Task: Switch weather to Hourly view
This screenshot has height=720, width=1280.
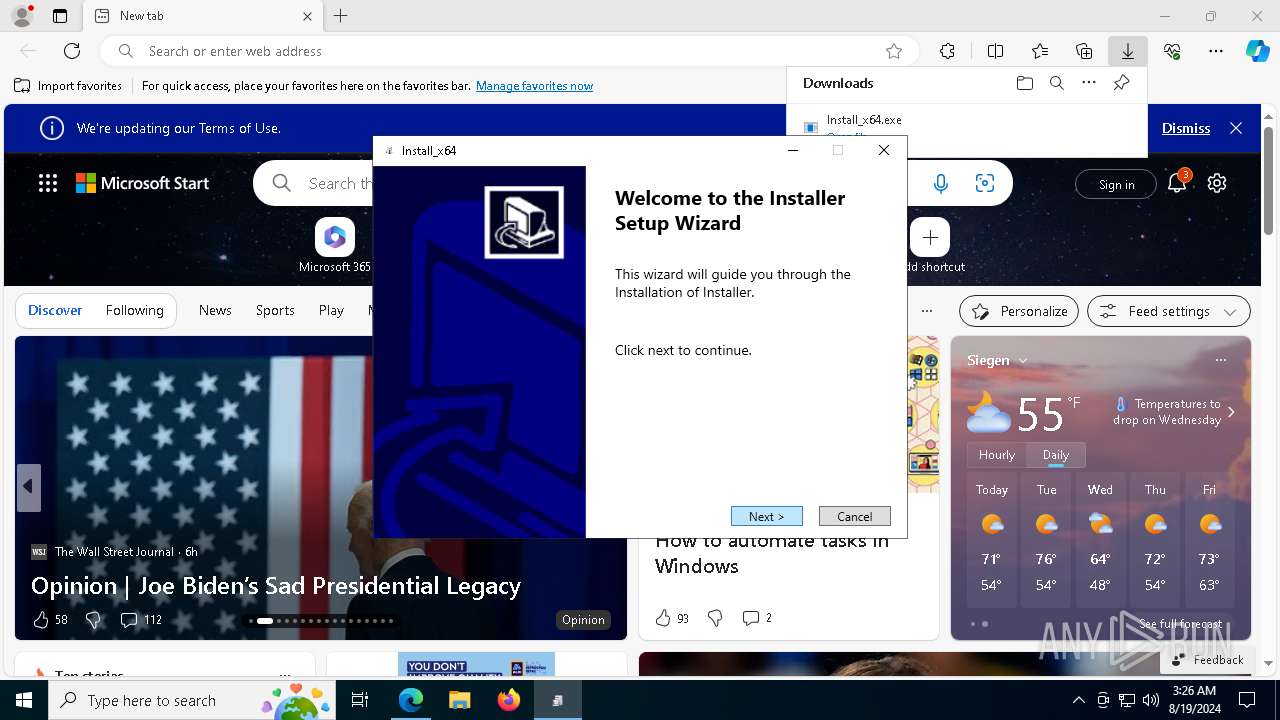Action: [x=997, y=454]
